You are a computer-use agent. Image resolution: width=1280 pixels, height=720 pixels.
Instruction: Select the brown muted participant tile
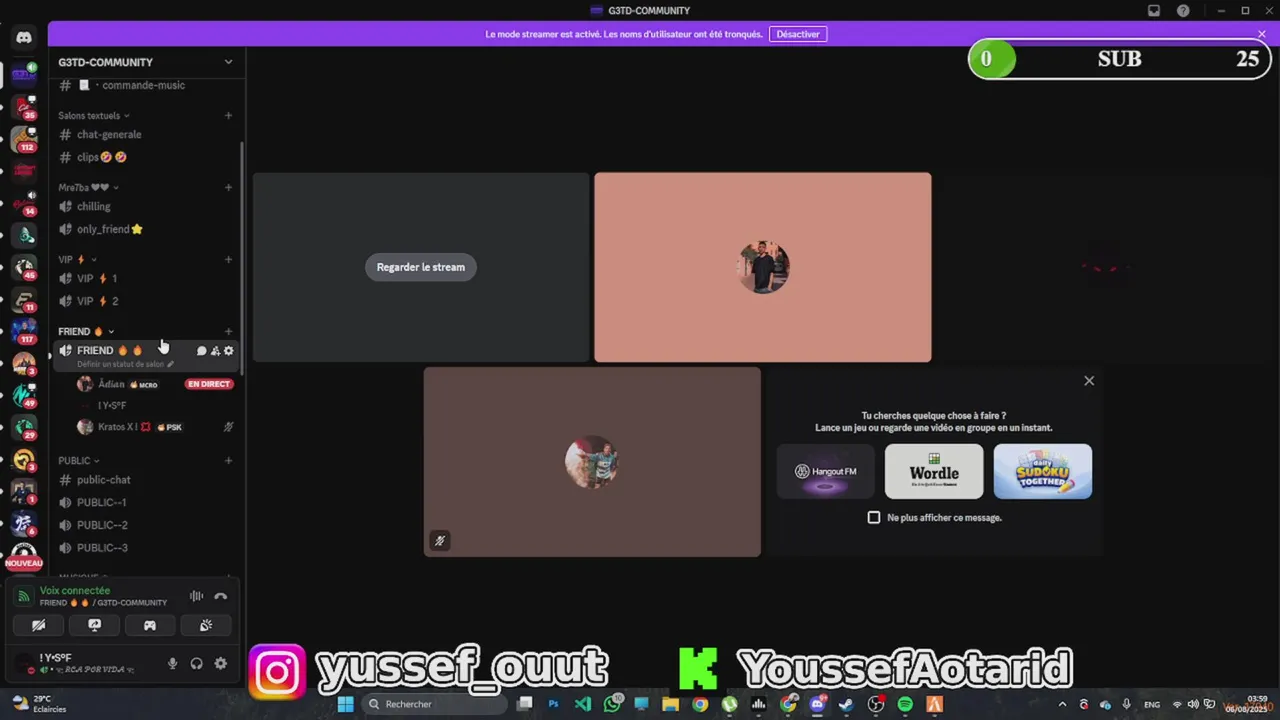pos(592,462)
